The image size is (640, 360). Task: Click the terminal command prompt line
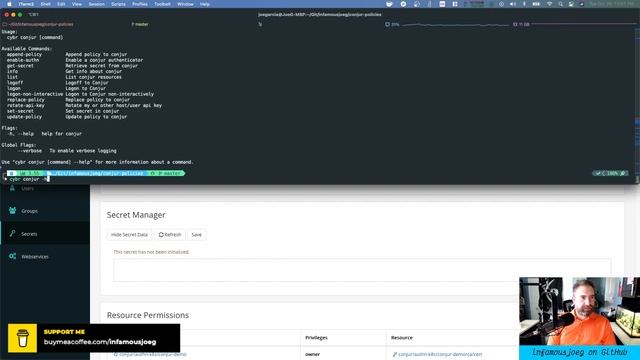tap(29, 179)
